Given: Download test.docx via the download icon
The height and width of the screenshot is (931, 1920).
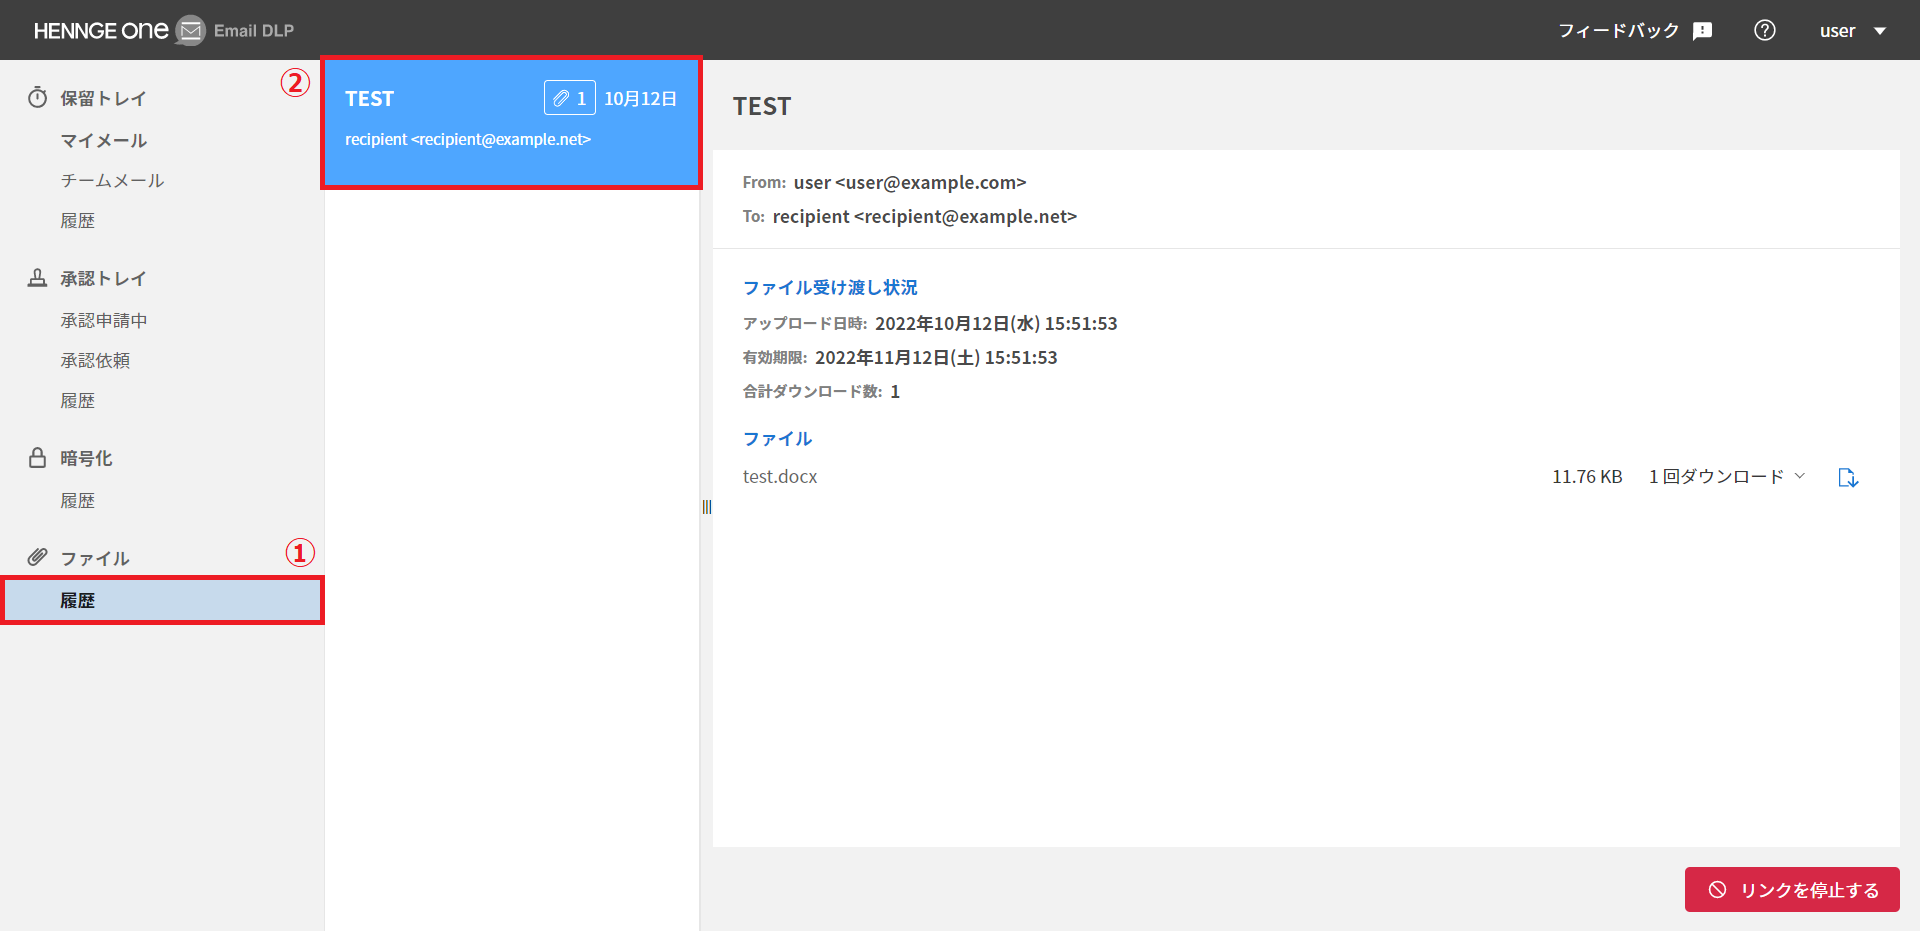Looking at the screenshot, I should [1848, 478].
